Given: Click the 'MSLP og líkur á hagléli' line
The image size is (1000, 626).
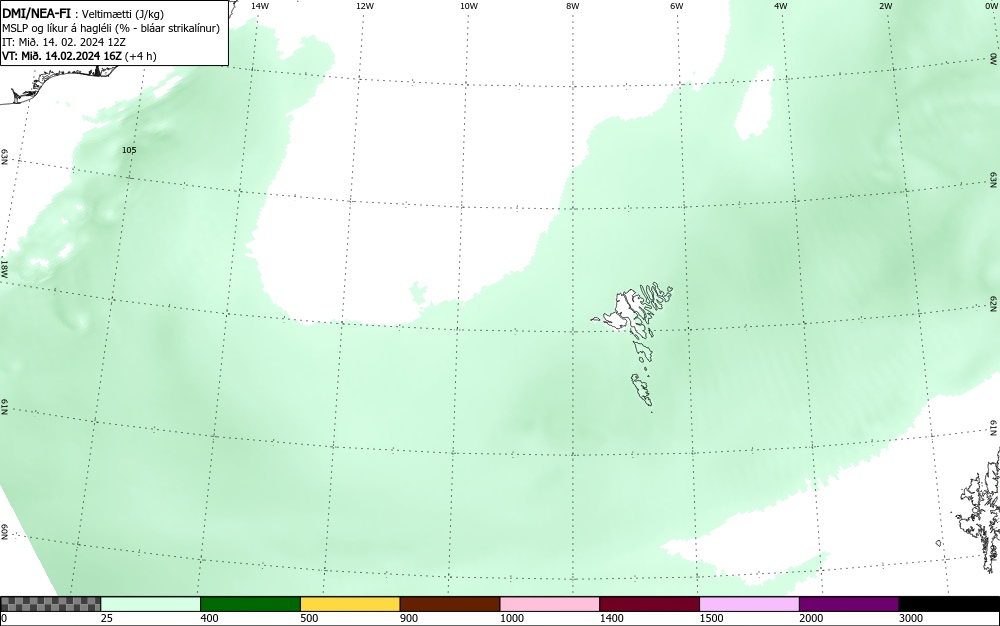Looking at the screenshot, I should (111, 28).
